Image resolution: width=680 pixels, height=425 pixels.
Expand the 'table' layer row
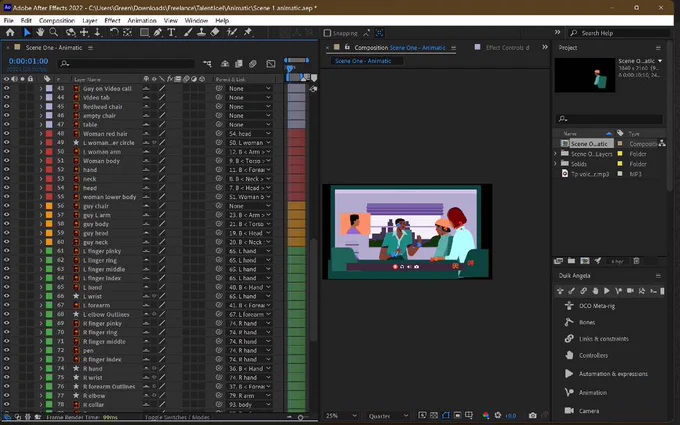pos(41,124)
